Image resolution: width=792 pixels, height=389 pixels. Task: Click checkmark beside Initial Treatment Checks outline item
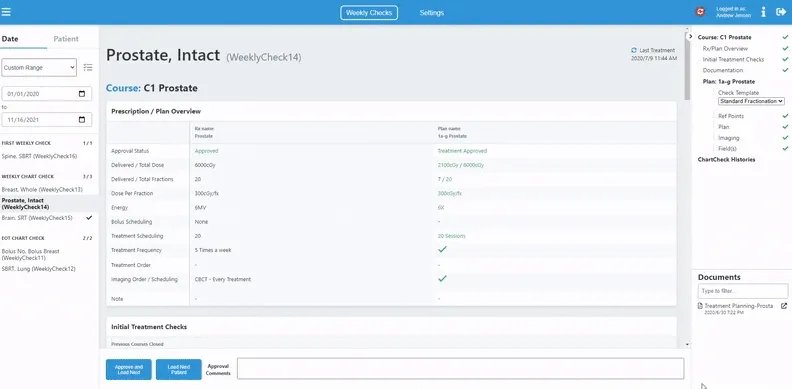click(785, 59)
